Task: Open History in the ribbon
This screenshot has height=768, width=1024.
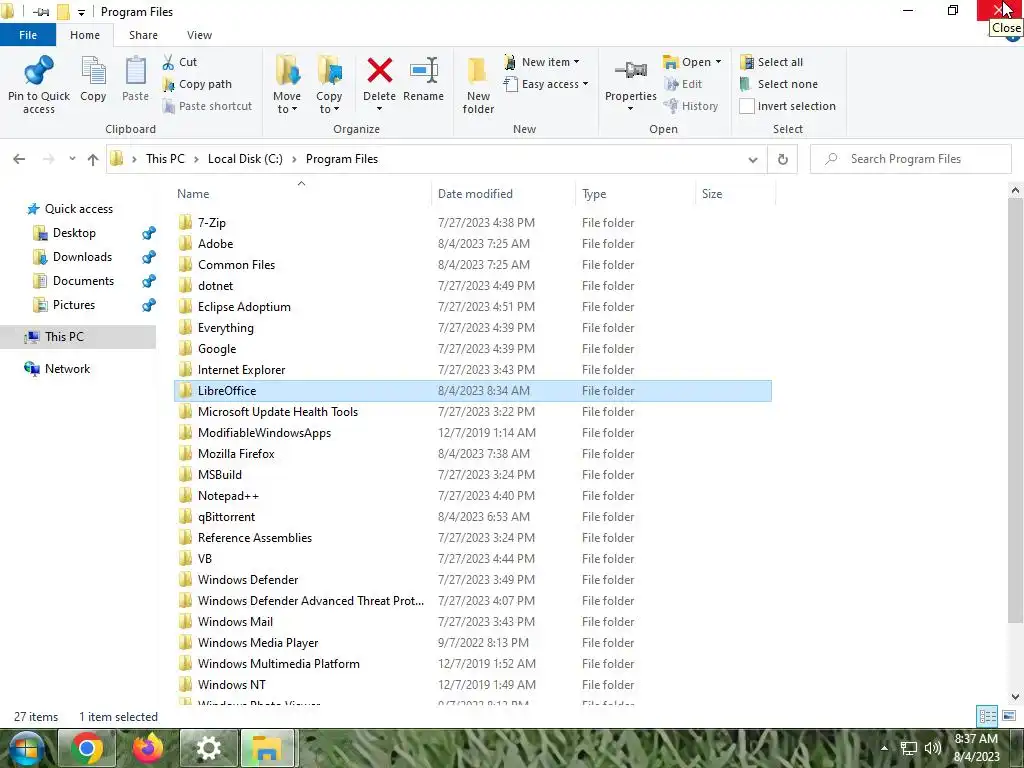Action: pyautogui.click(x=690, y=106)
